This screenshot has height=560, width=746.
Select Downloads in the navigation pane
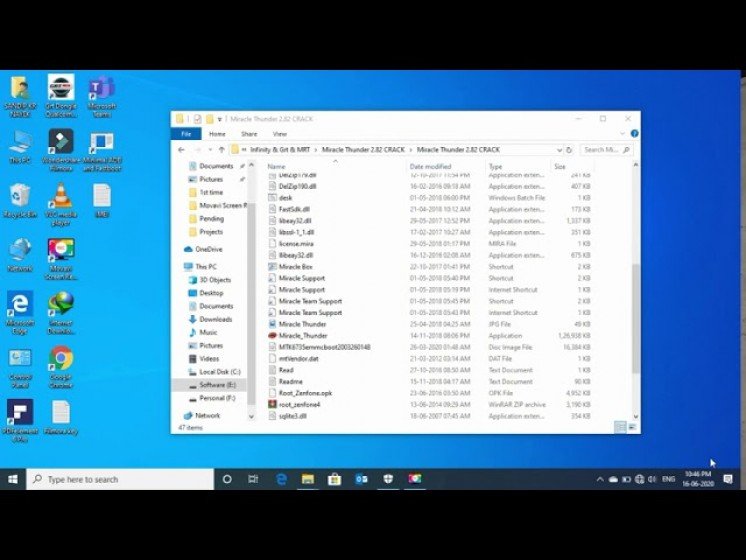[215, 319]
